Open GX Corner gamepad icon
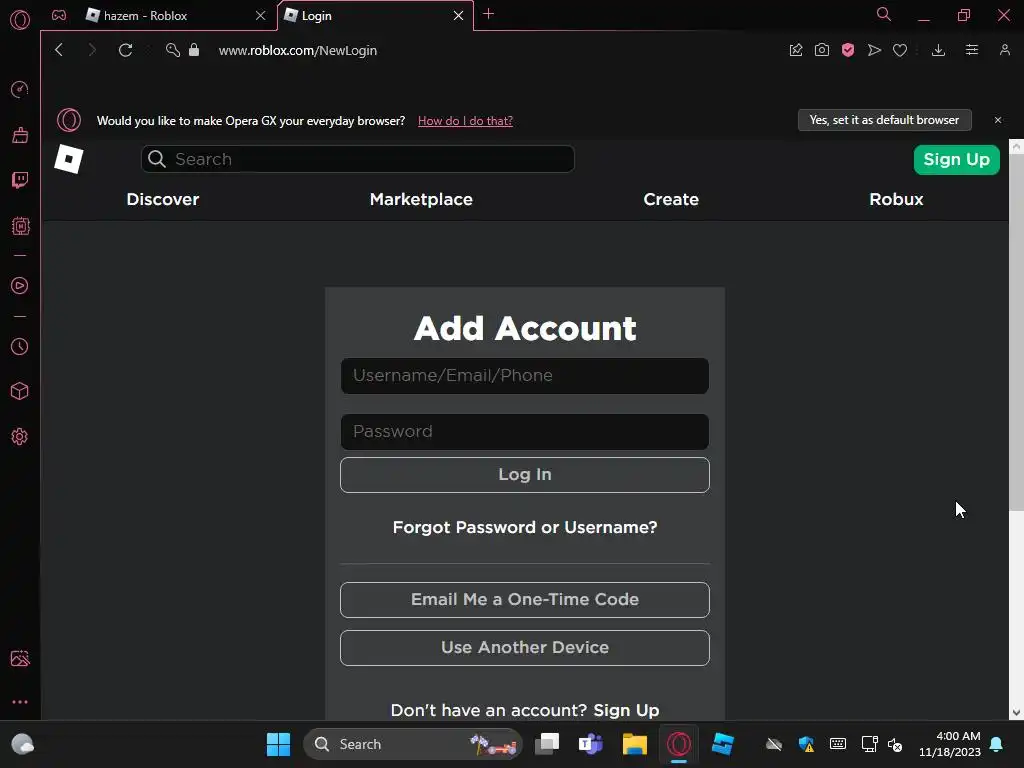 59,15
